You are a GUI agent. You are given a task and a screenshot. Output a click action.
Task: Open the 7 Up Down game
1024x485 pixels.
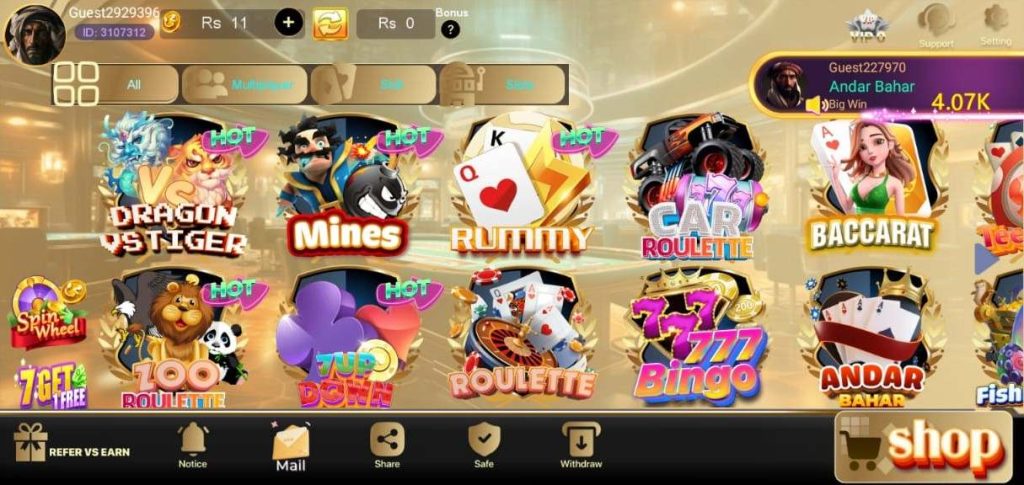coord(347,337)
